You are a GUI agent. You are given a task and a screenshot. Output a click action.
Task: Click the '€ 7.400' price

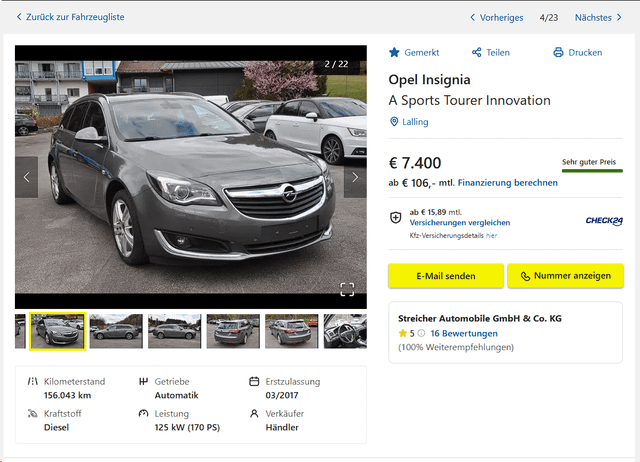[x=415, y=163]
